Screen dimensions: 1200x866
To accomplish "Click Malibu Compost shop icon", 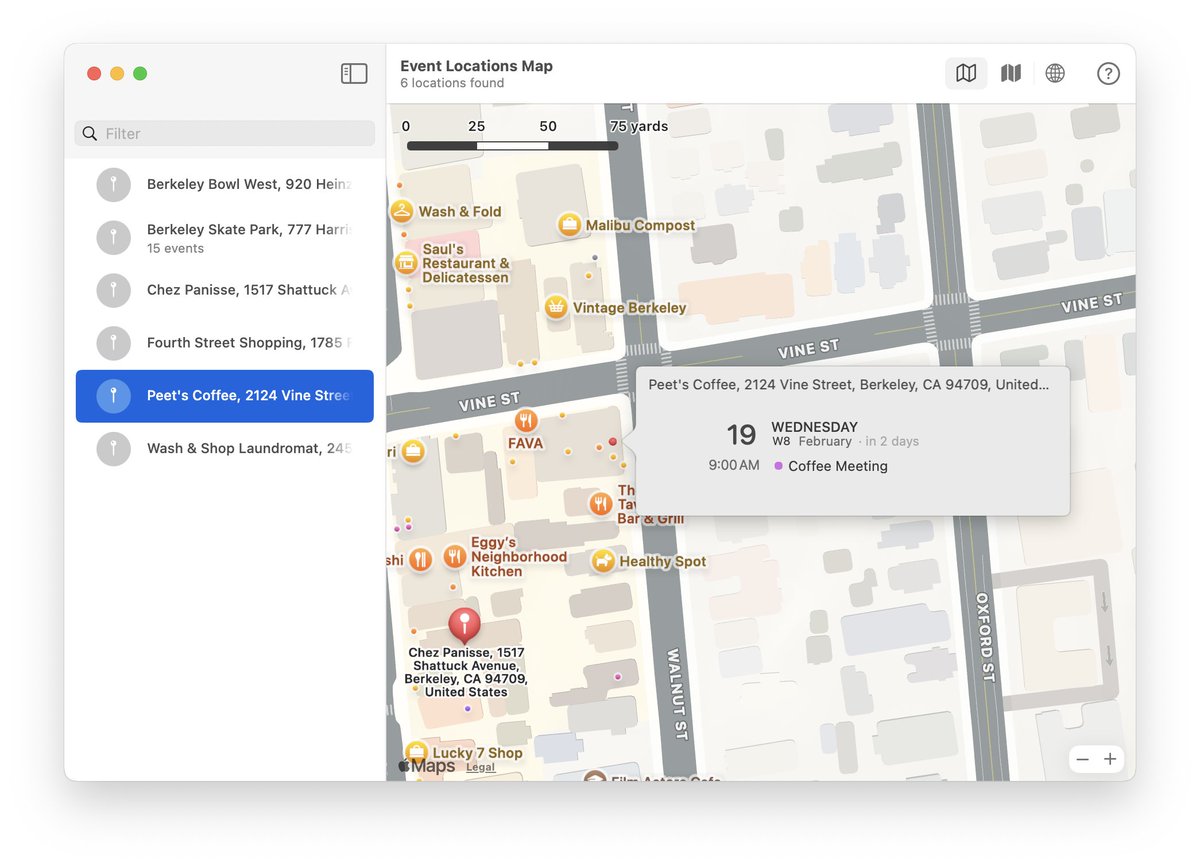I will click(569, 225).
